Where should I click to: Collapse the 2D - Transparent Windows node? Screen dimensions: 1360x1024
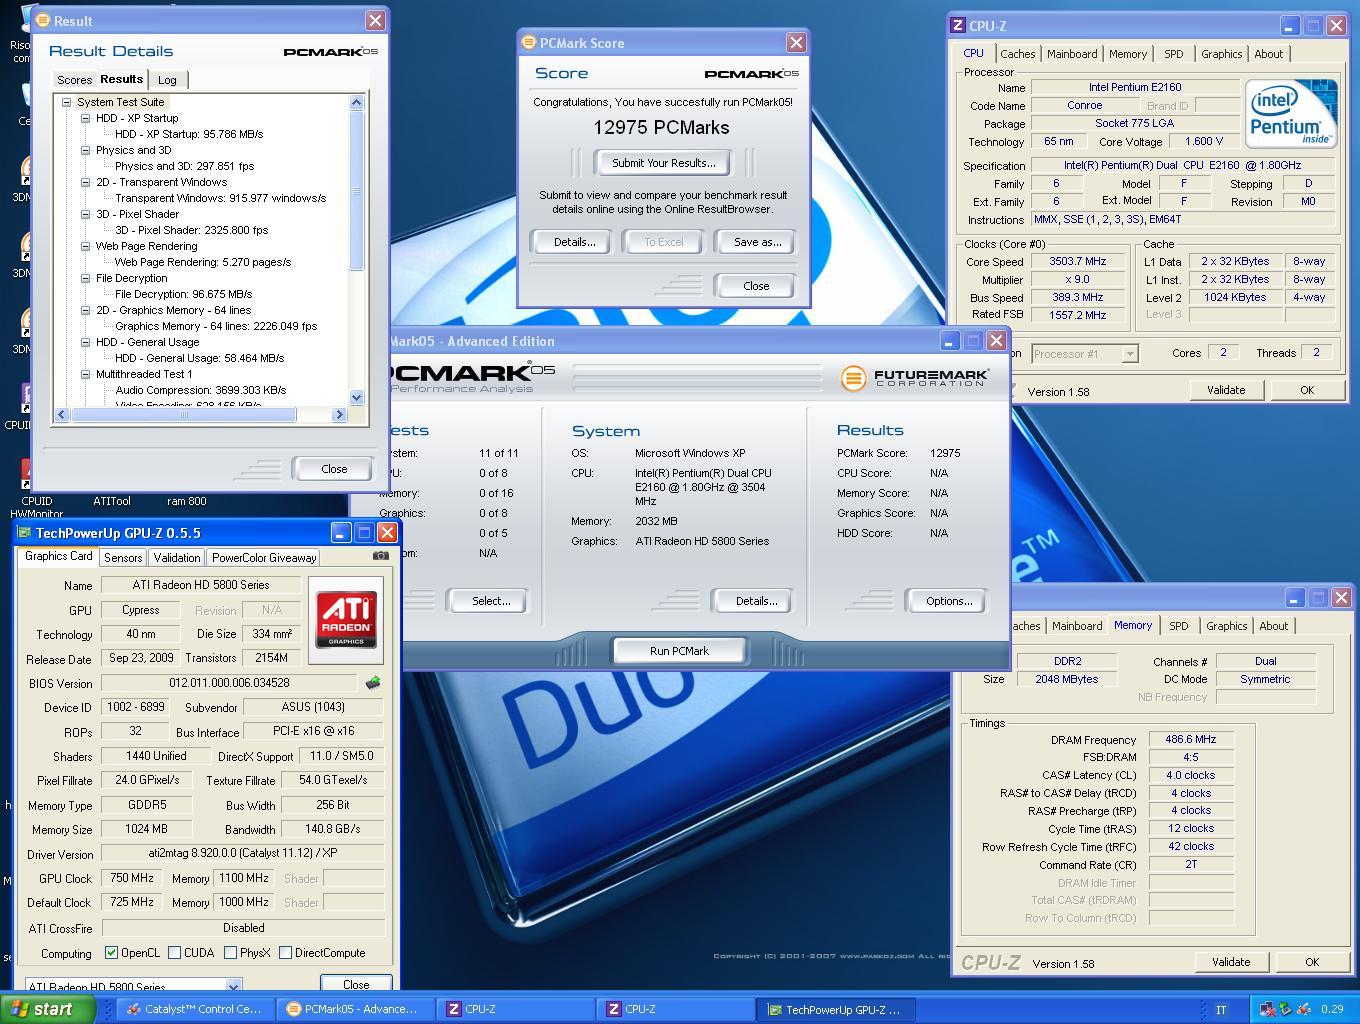(x=85, y=182)
